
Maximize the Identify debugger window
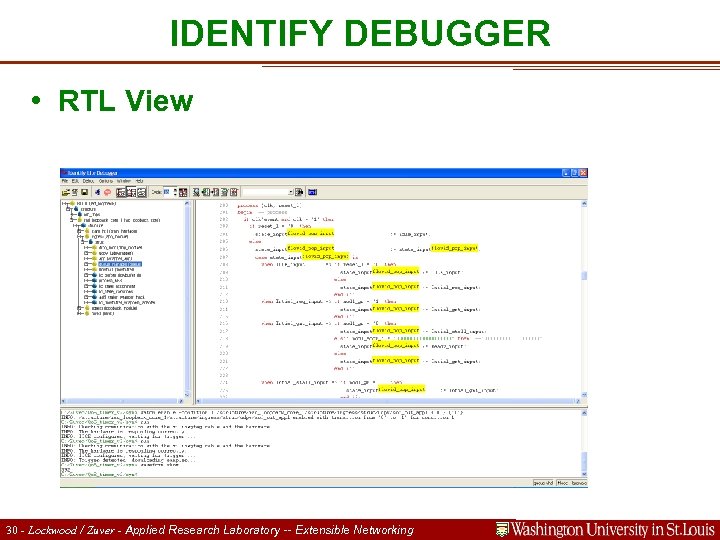[574, 173]
